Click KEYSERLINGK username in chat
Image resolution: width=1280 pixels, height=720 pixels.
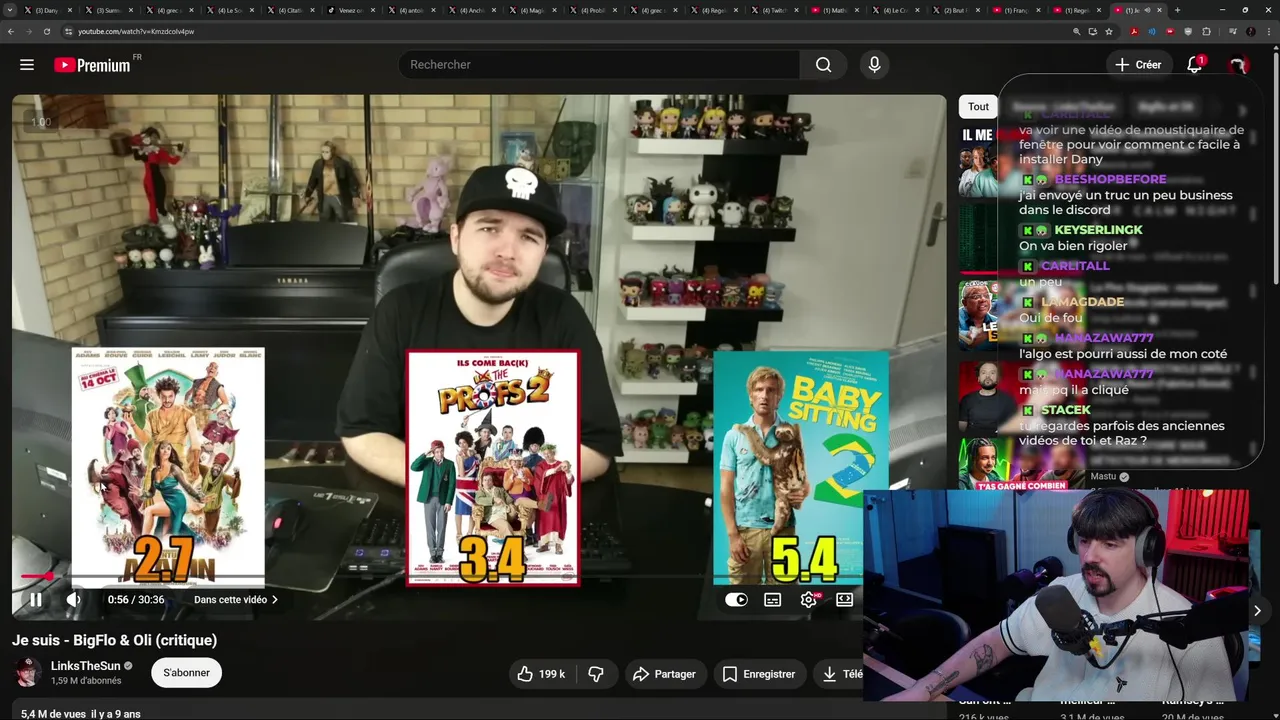1098,230
